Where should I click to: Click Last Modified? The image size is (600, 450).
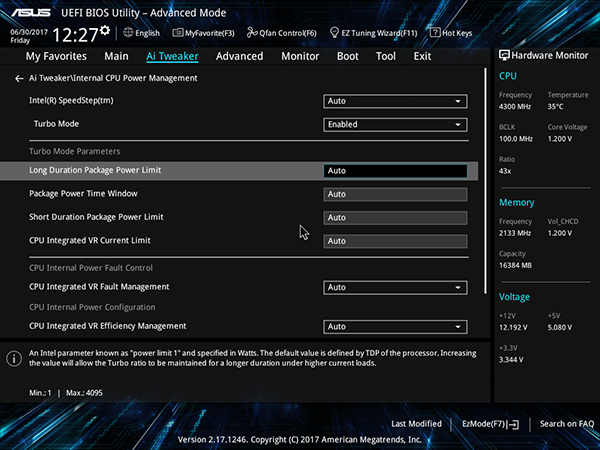click(416, 424)
